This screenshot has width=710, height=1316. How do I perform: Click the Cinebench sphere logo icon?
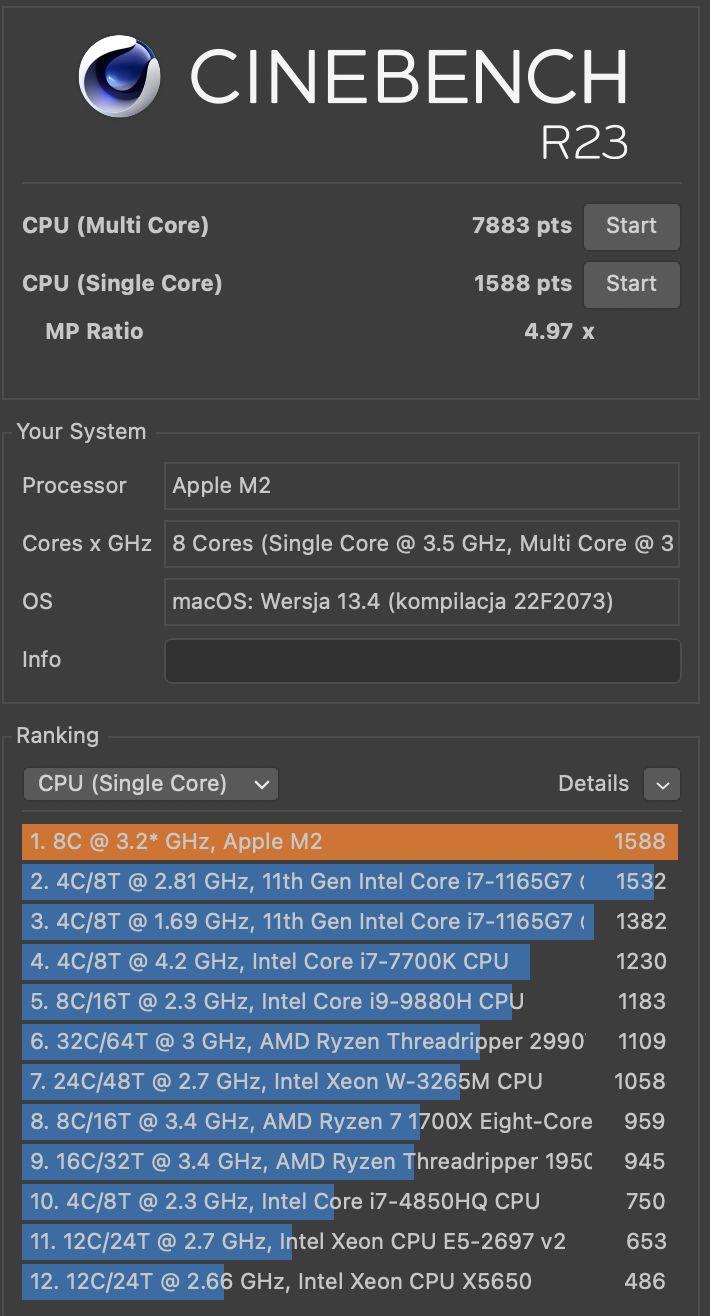[120, 76]
